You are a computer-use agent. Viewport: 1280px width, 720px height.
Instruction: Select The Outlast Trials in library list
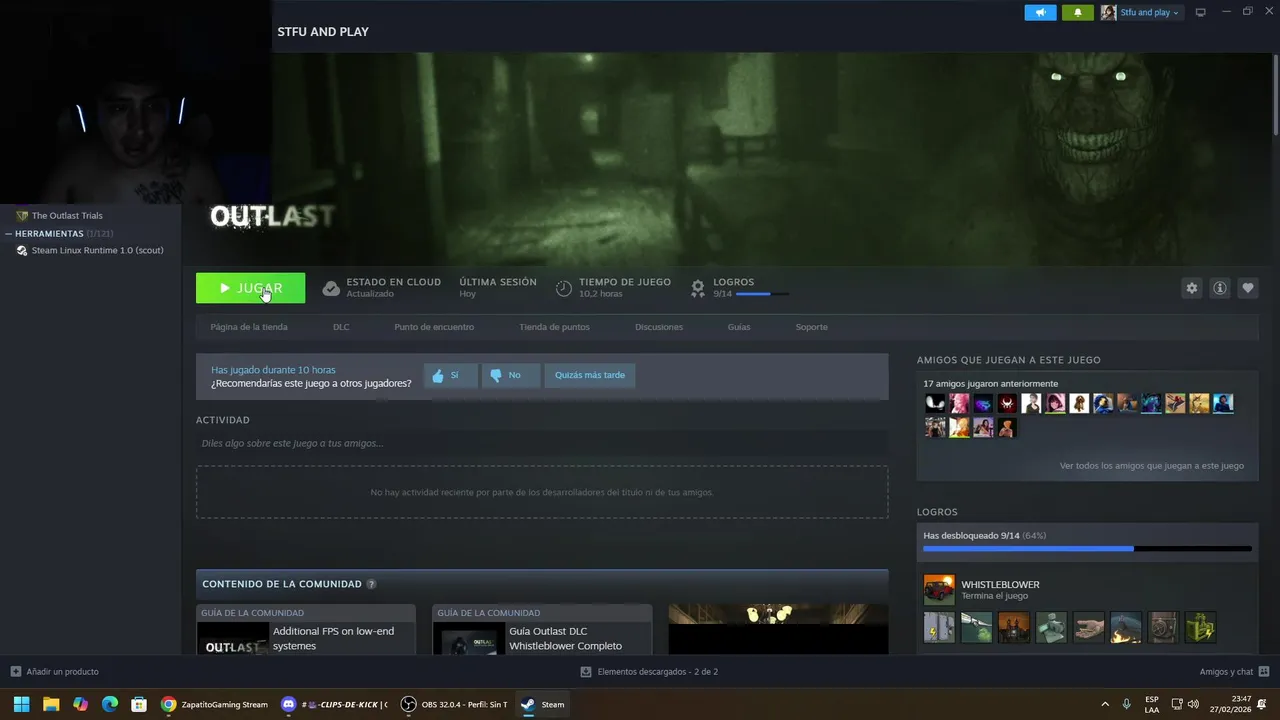[x=67, y=215]
